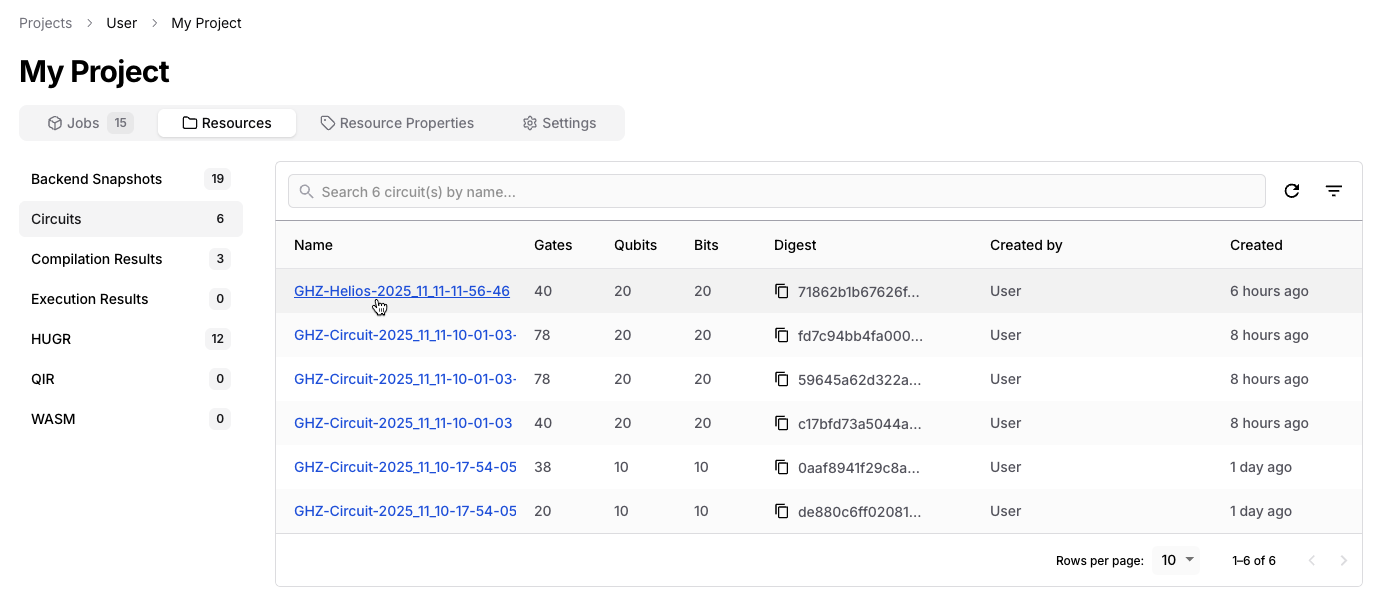
Task: Click the refresh circuits list icon
Action: tap(1291, 191)
